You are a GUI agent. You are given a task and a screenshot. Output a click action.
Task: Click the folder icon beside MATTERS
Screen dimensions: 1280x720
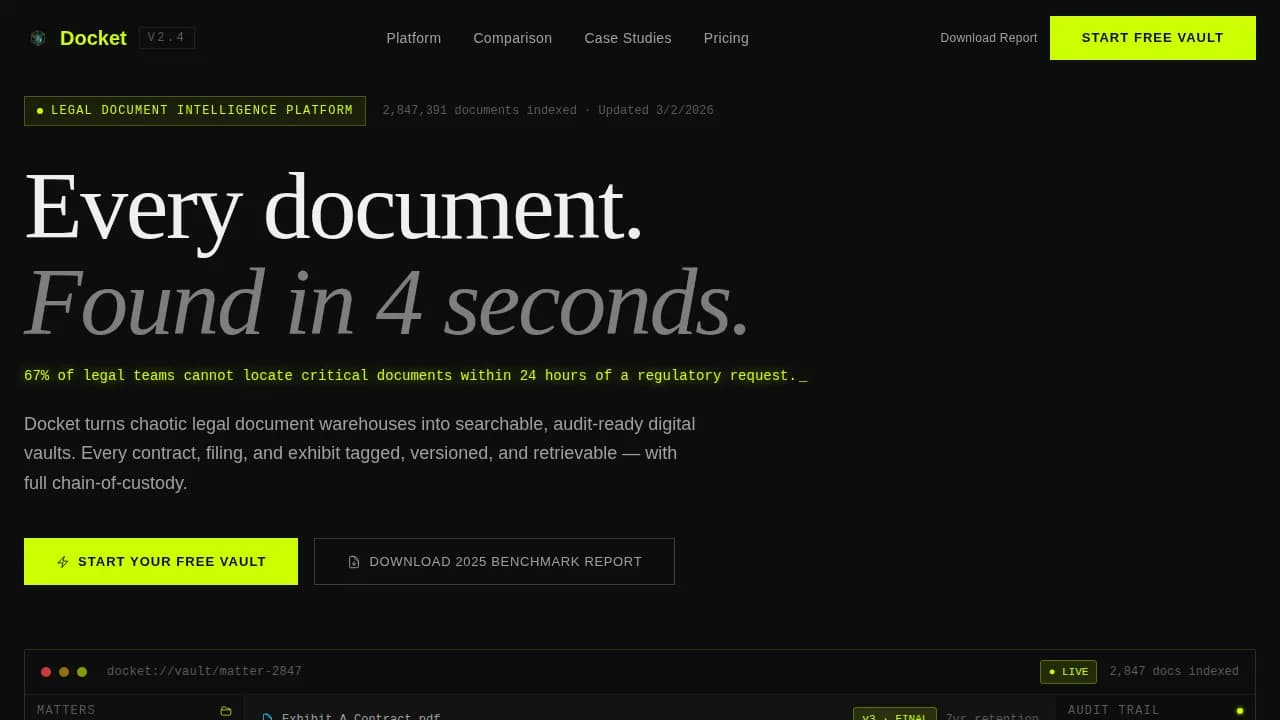coord(226,711)
